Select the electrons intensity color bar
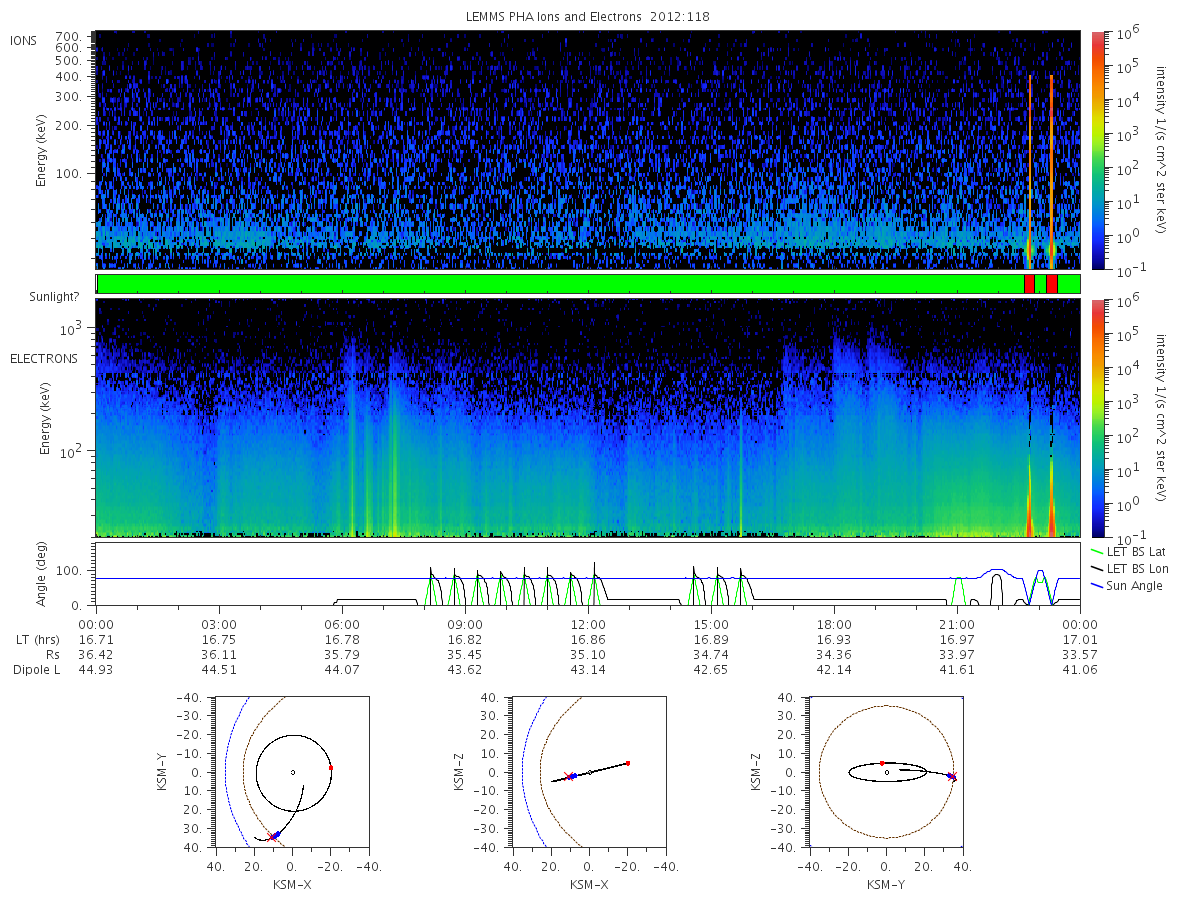Screen dimensions: 1200x900 click(1097, 418)
